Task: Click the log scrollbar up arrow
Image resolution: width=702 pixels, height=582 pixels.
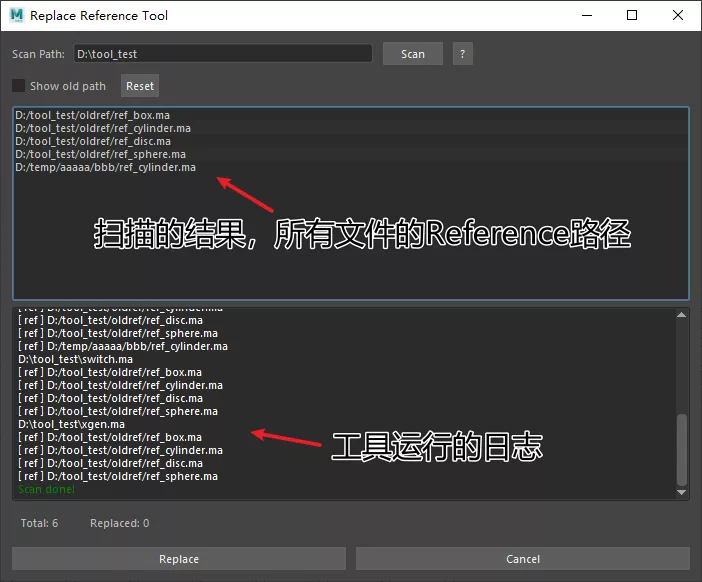Action: 681,315
